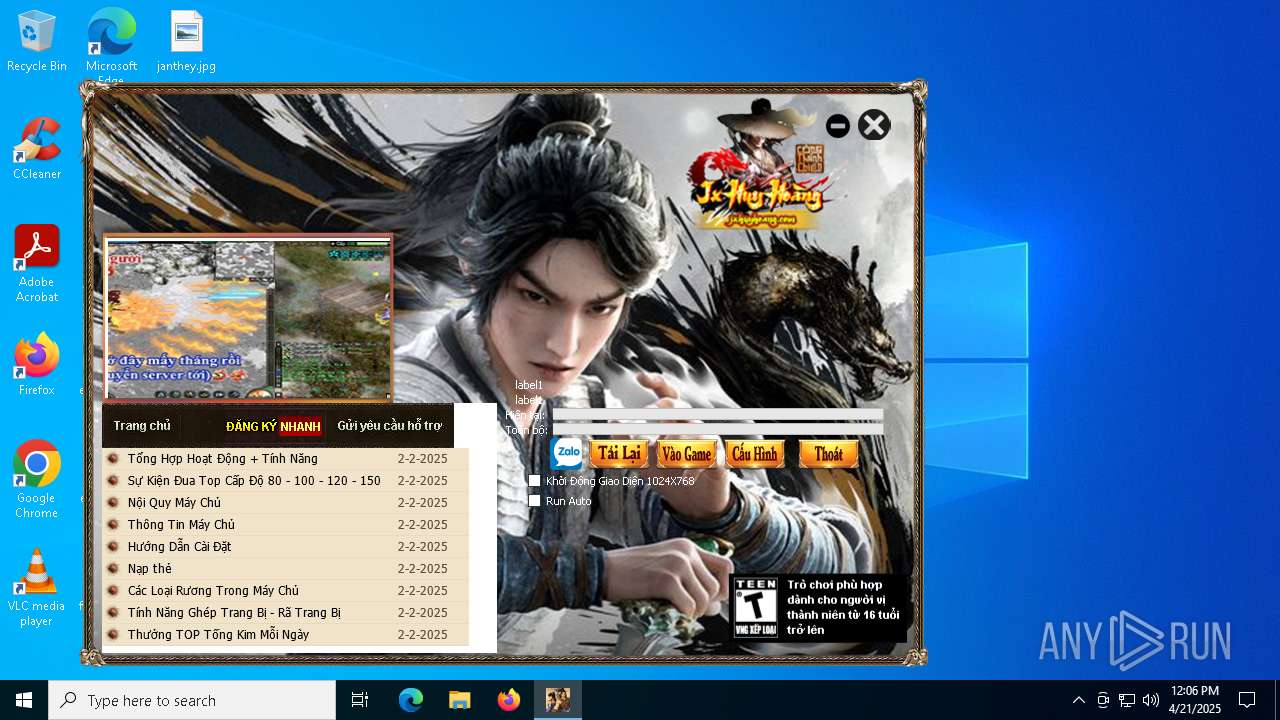This screenshot has height=720, width=1280.
Task: Click the game screenshot thumbnail banner
Action: tap(248, 318)
